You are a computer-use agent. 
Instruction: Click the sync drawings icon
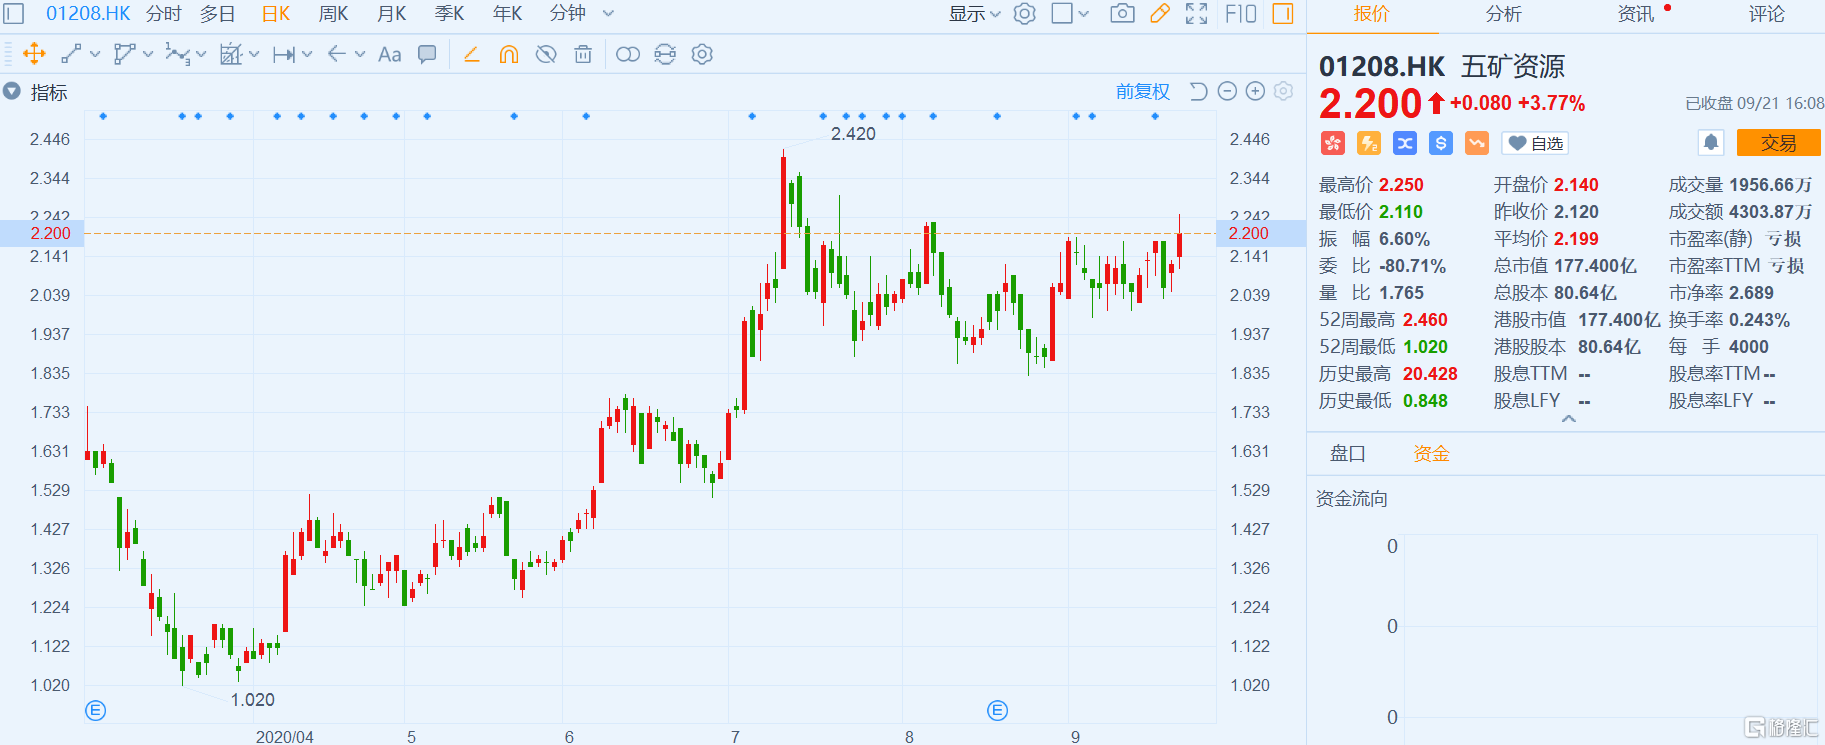(x=665, y=54)
